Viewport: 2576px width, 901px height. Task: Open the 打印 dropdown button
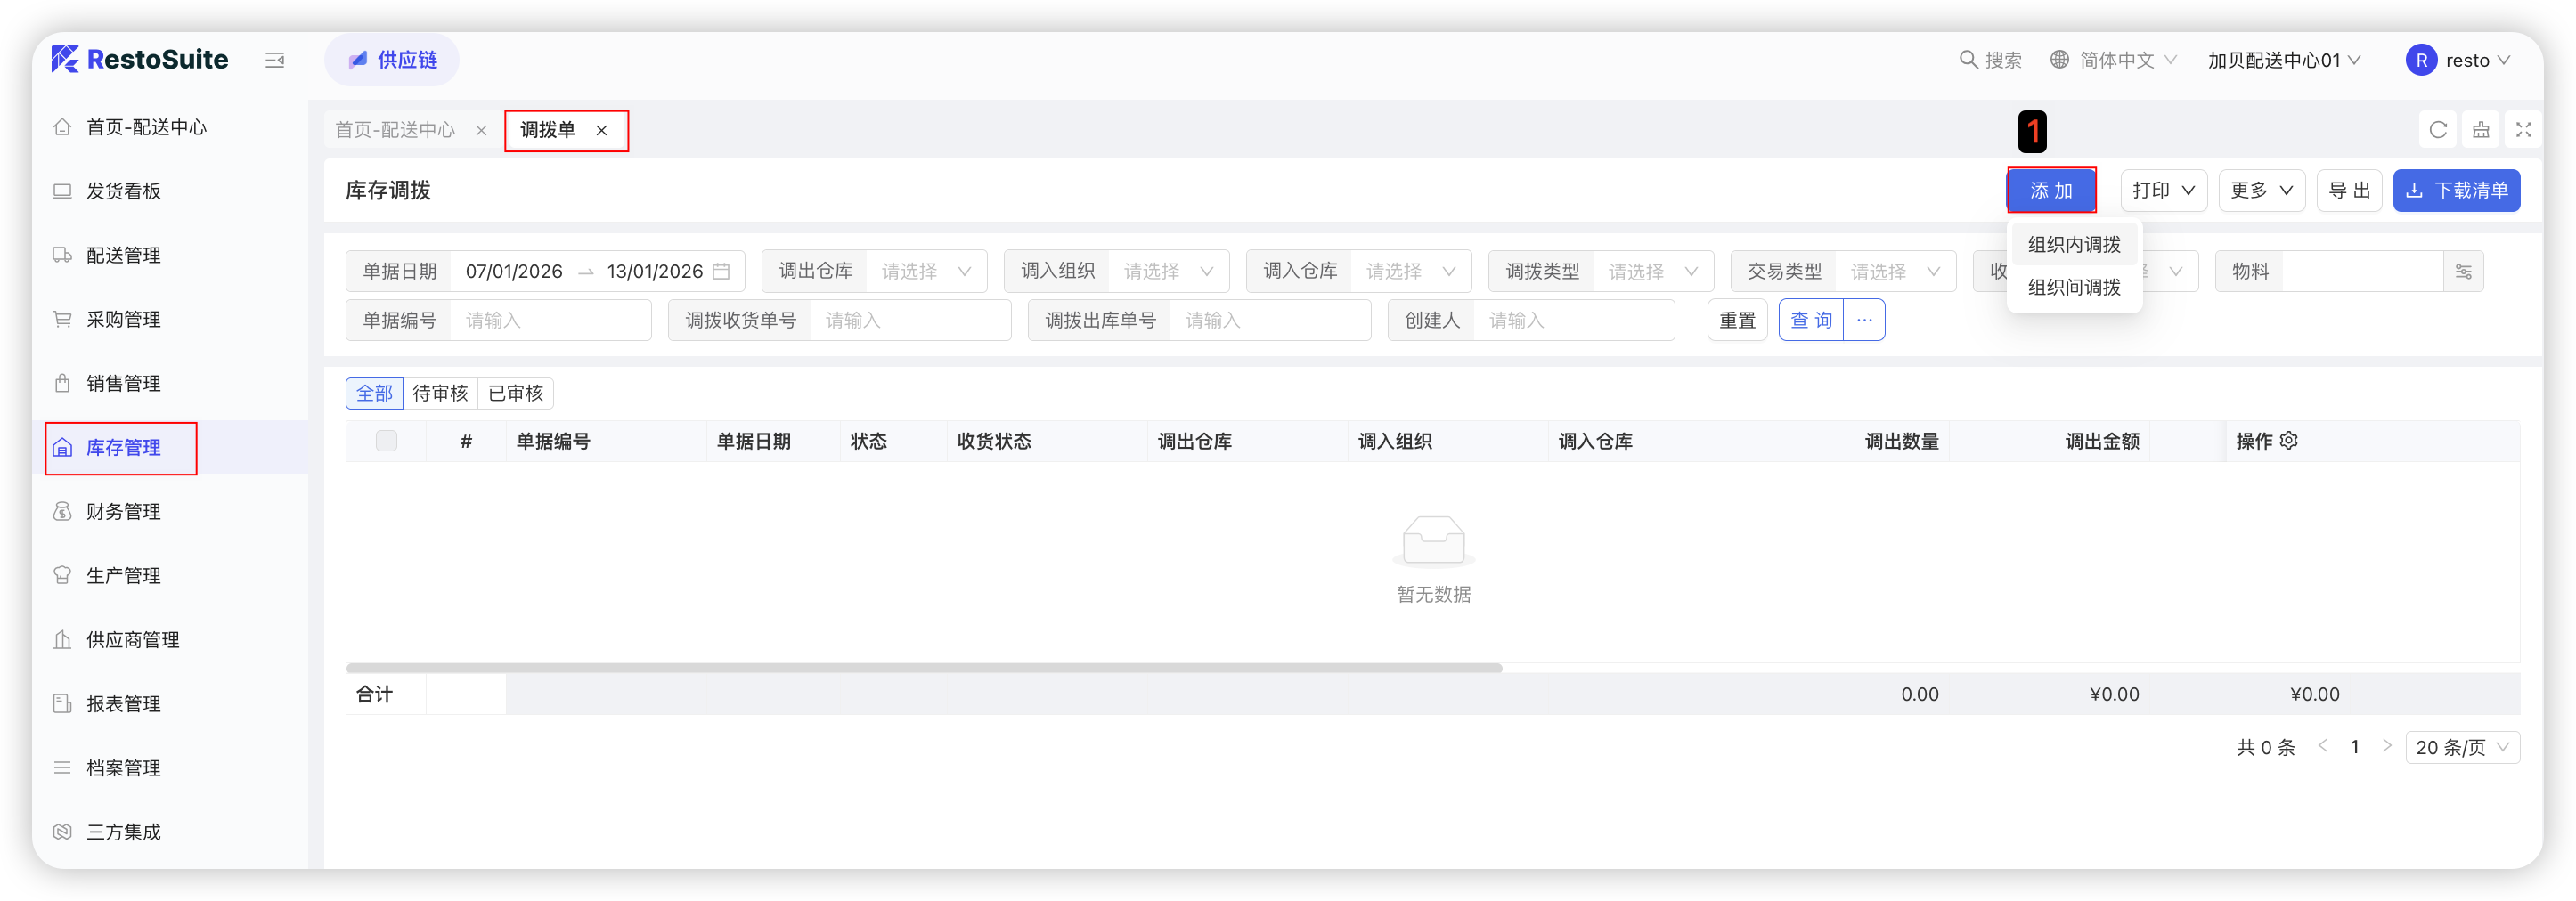pyautogui.click(x=2162, y=191)
